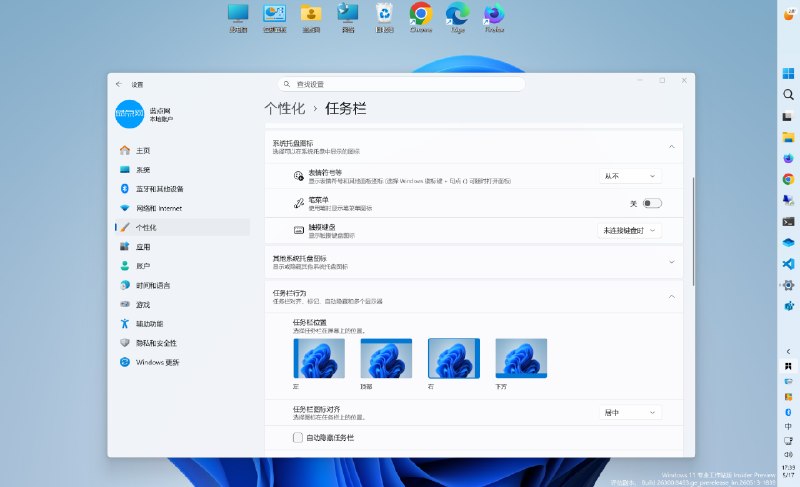The height and width of the screenshot is (487, 800).
Task: Open 系统 in Settings sidebar
Action: (x=183, y=170)
